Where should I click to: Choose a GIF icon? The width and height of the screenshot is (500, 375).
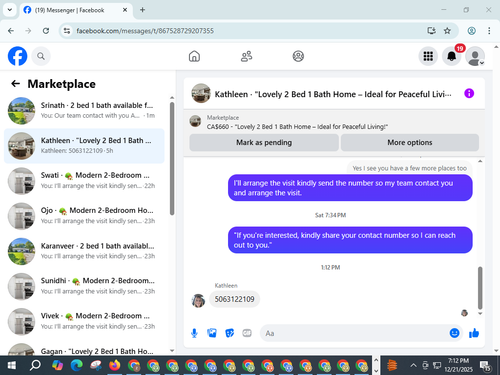coord(247,333)
